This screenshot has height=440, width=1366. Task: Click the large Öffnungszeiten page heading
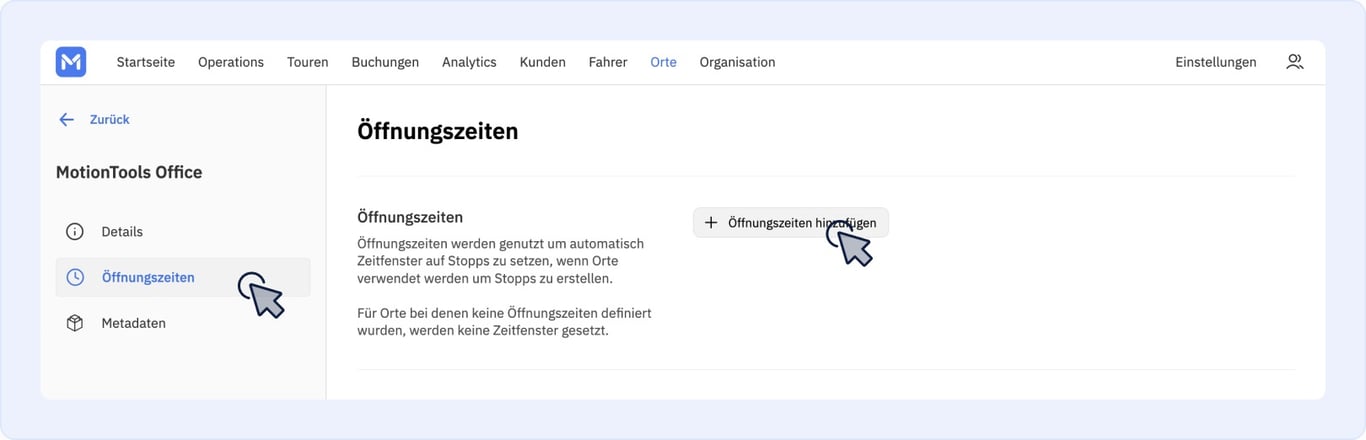click(x=438, y=131)
